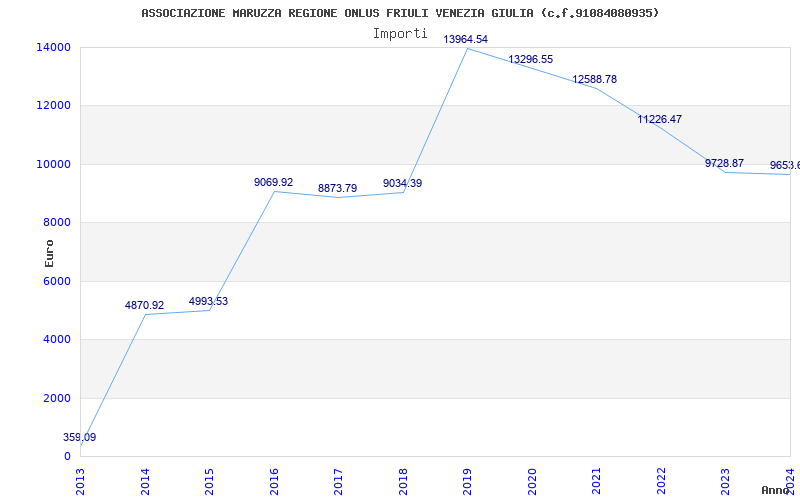800x500 pixels.
Task: Click the 2021 year label
Action: (596, 481)
